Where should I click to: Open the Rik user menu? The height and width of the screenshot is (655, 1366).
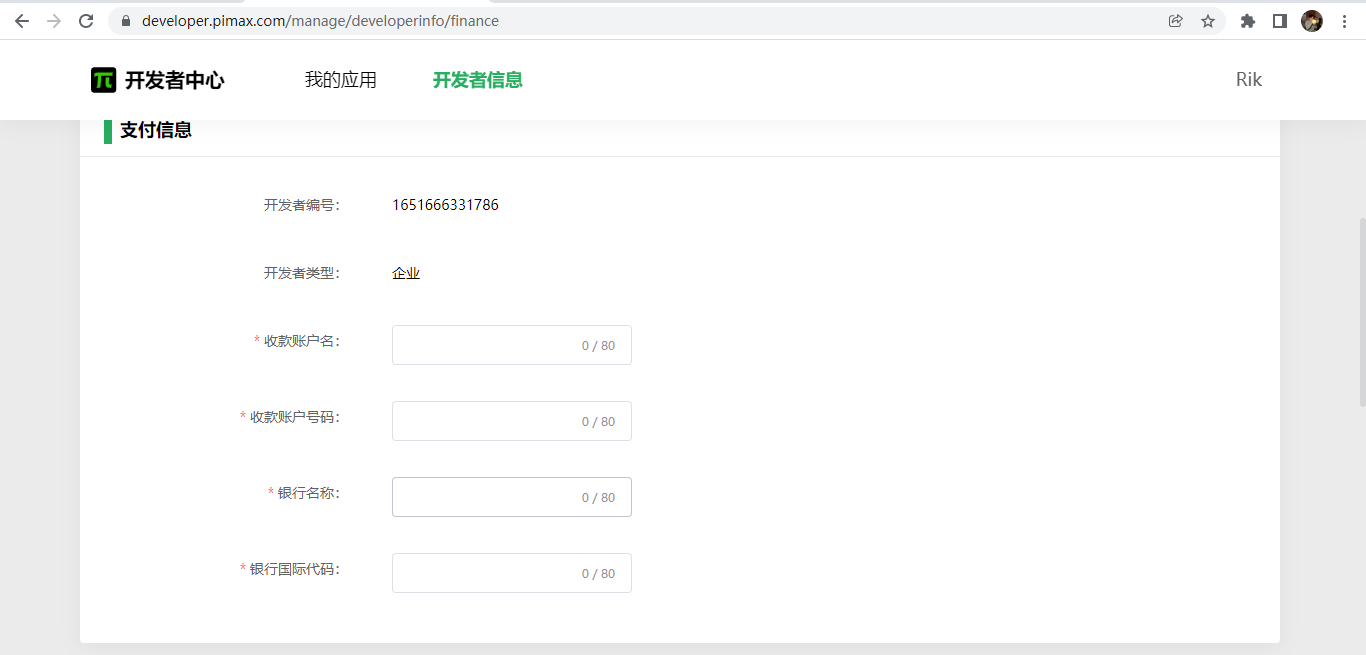point(1249,80)
